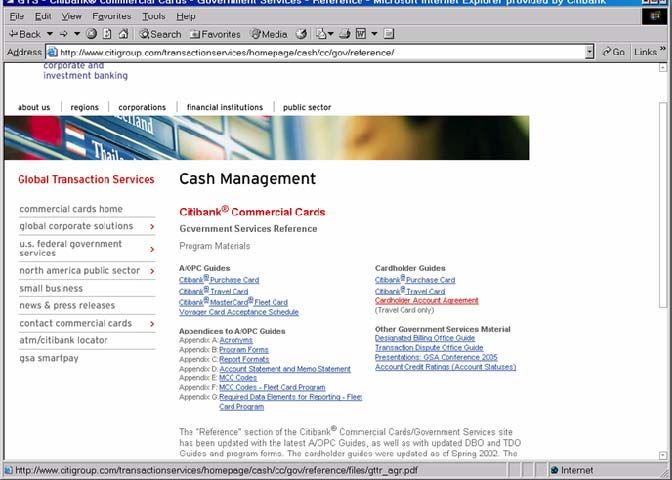This screenshot has width=672, height=480.
Task: Go to commercial cards home
Action: pos(71,209)
